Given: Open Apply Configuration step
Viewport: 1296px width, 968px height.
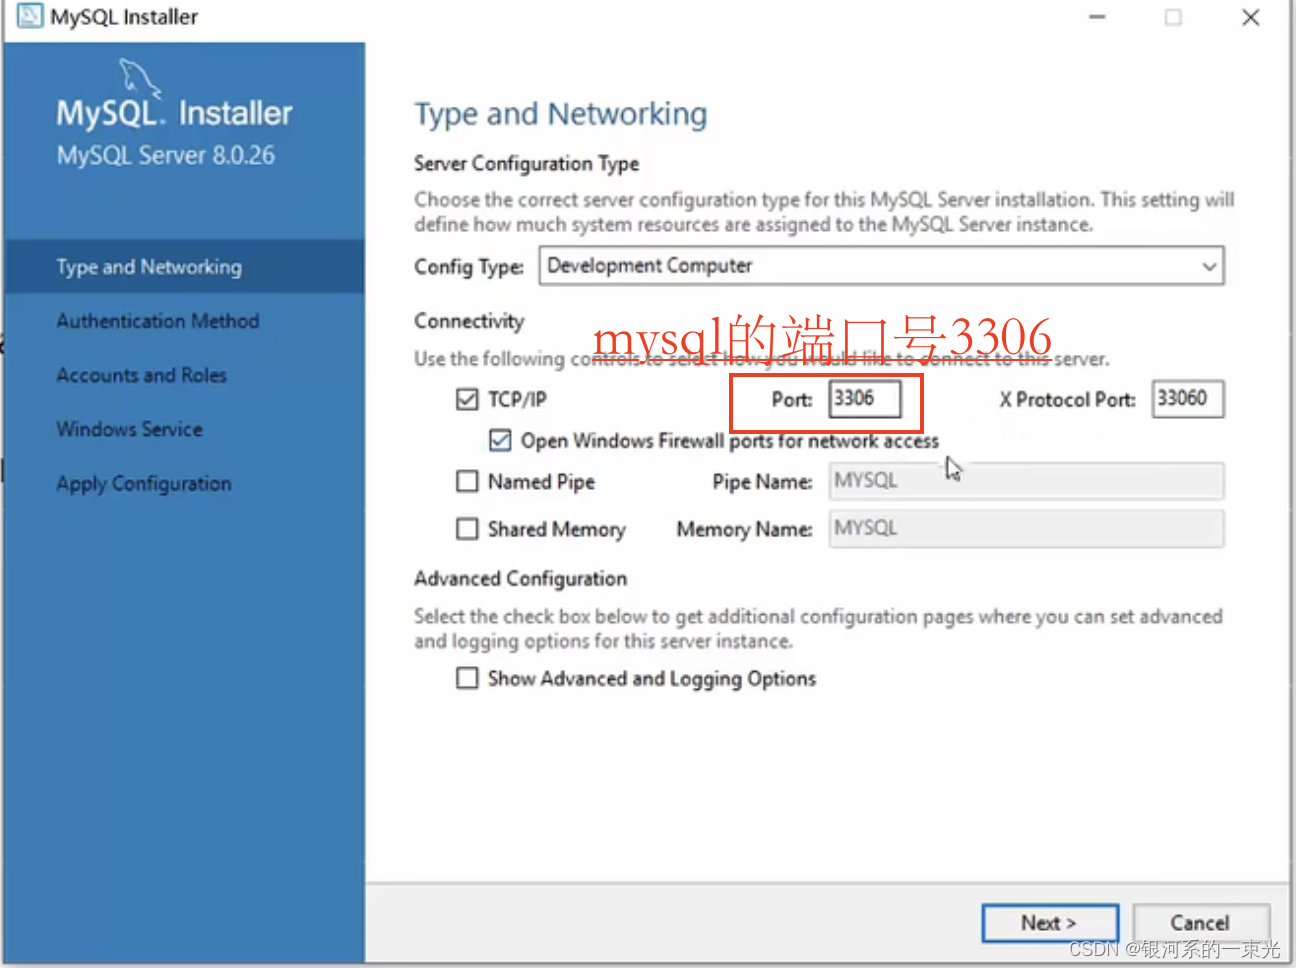Looking at the screenshot, I should click(144, 484).
